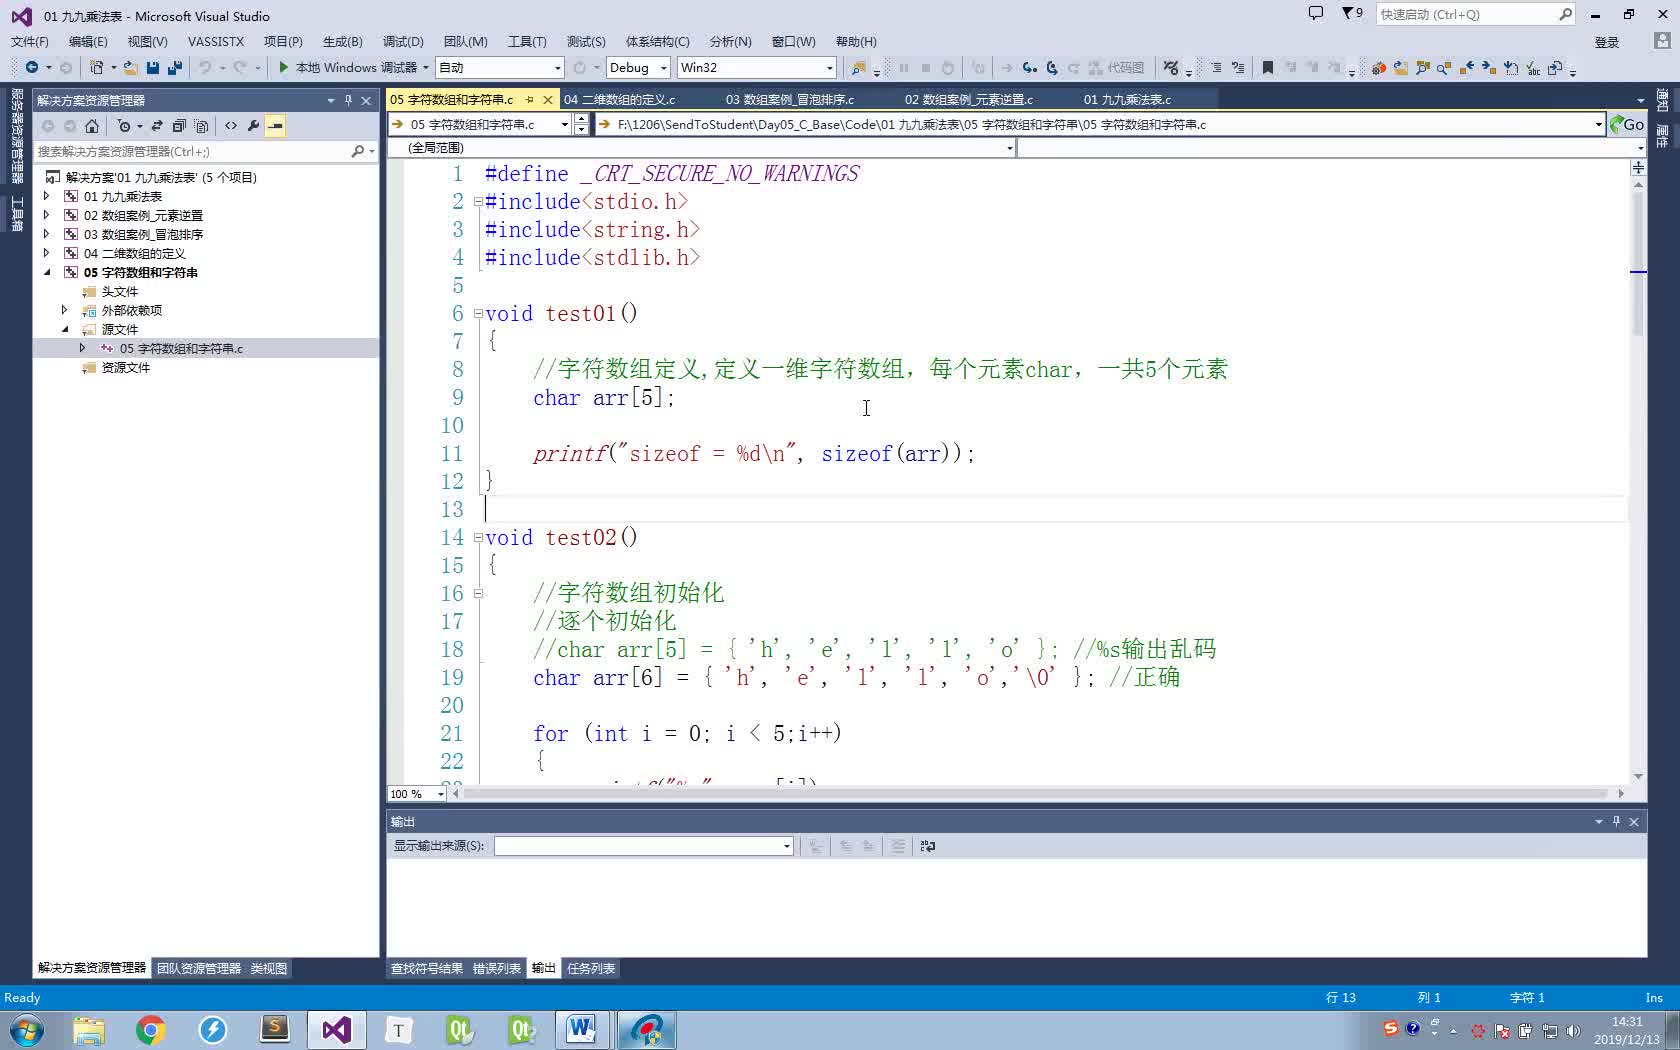The image size is (1680, 1050).
Task: Open the 生成(B) menu
Action: coord(342,42)
